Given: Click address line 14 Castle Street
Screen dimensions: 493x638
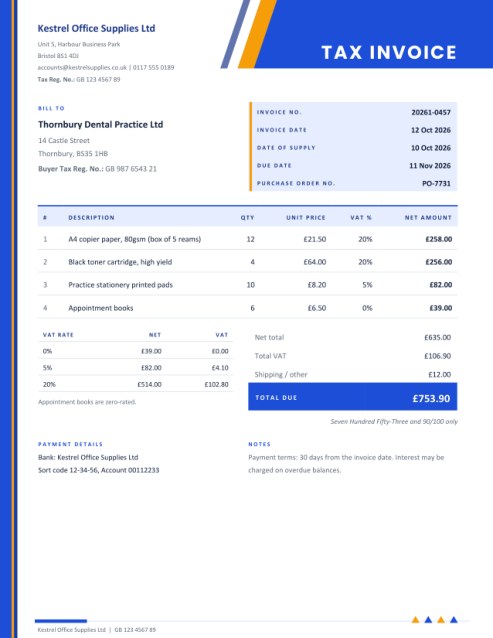Looking at the screenshot, I should (64, 140).
